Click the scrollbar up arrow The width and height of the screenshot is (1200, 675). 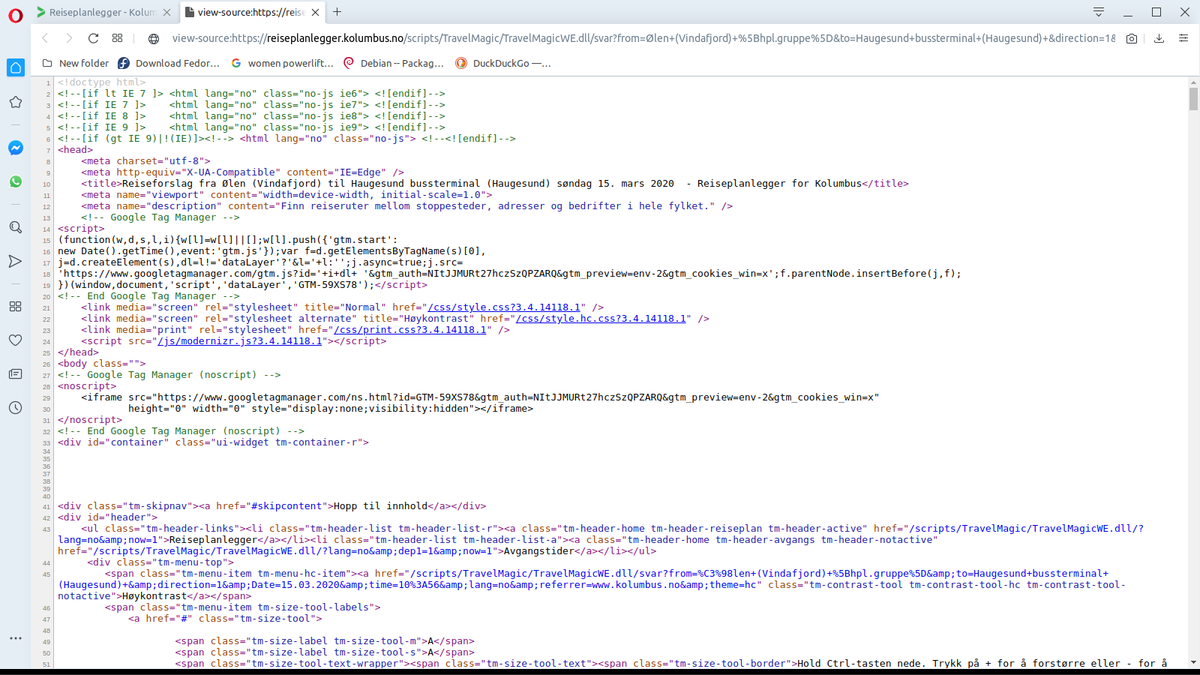coord(1193,81)
